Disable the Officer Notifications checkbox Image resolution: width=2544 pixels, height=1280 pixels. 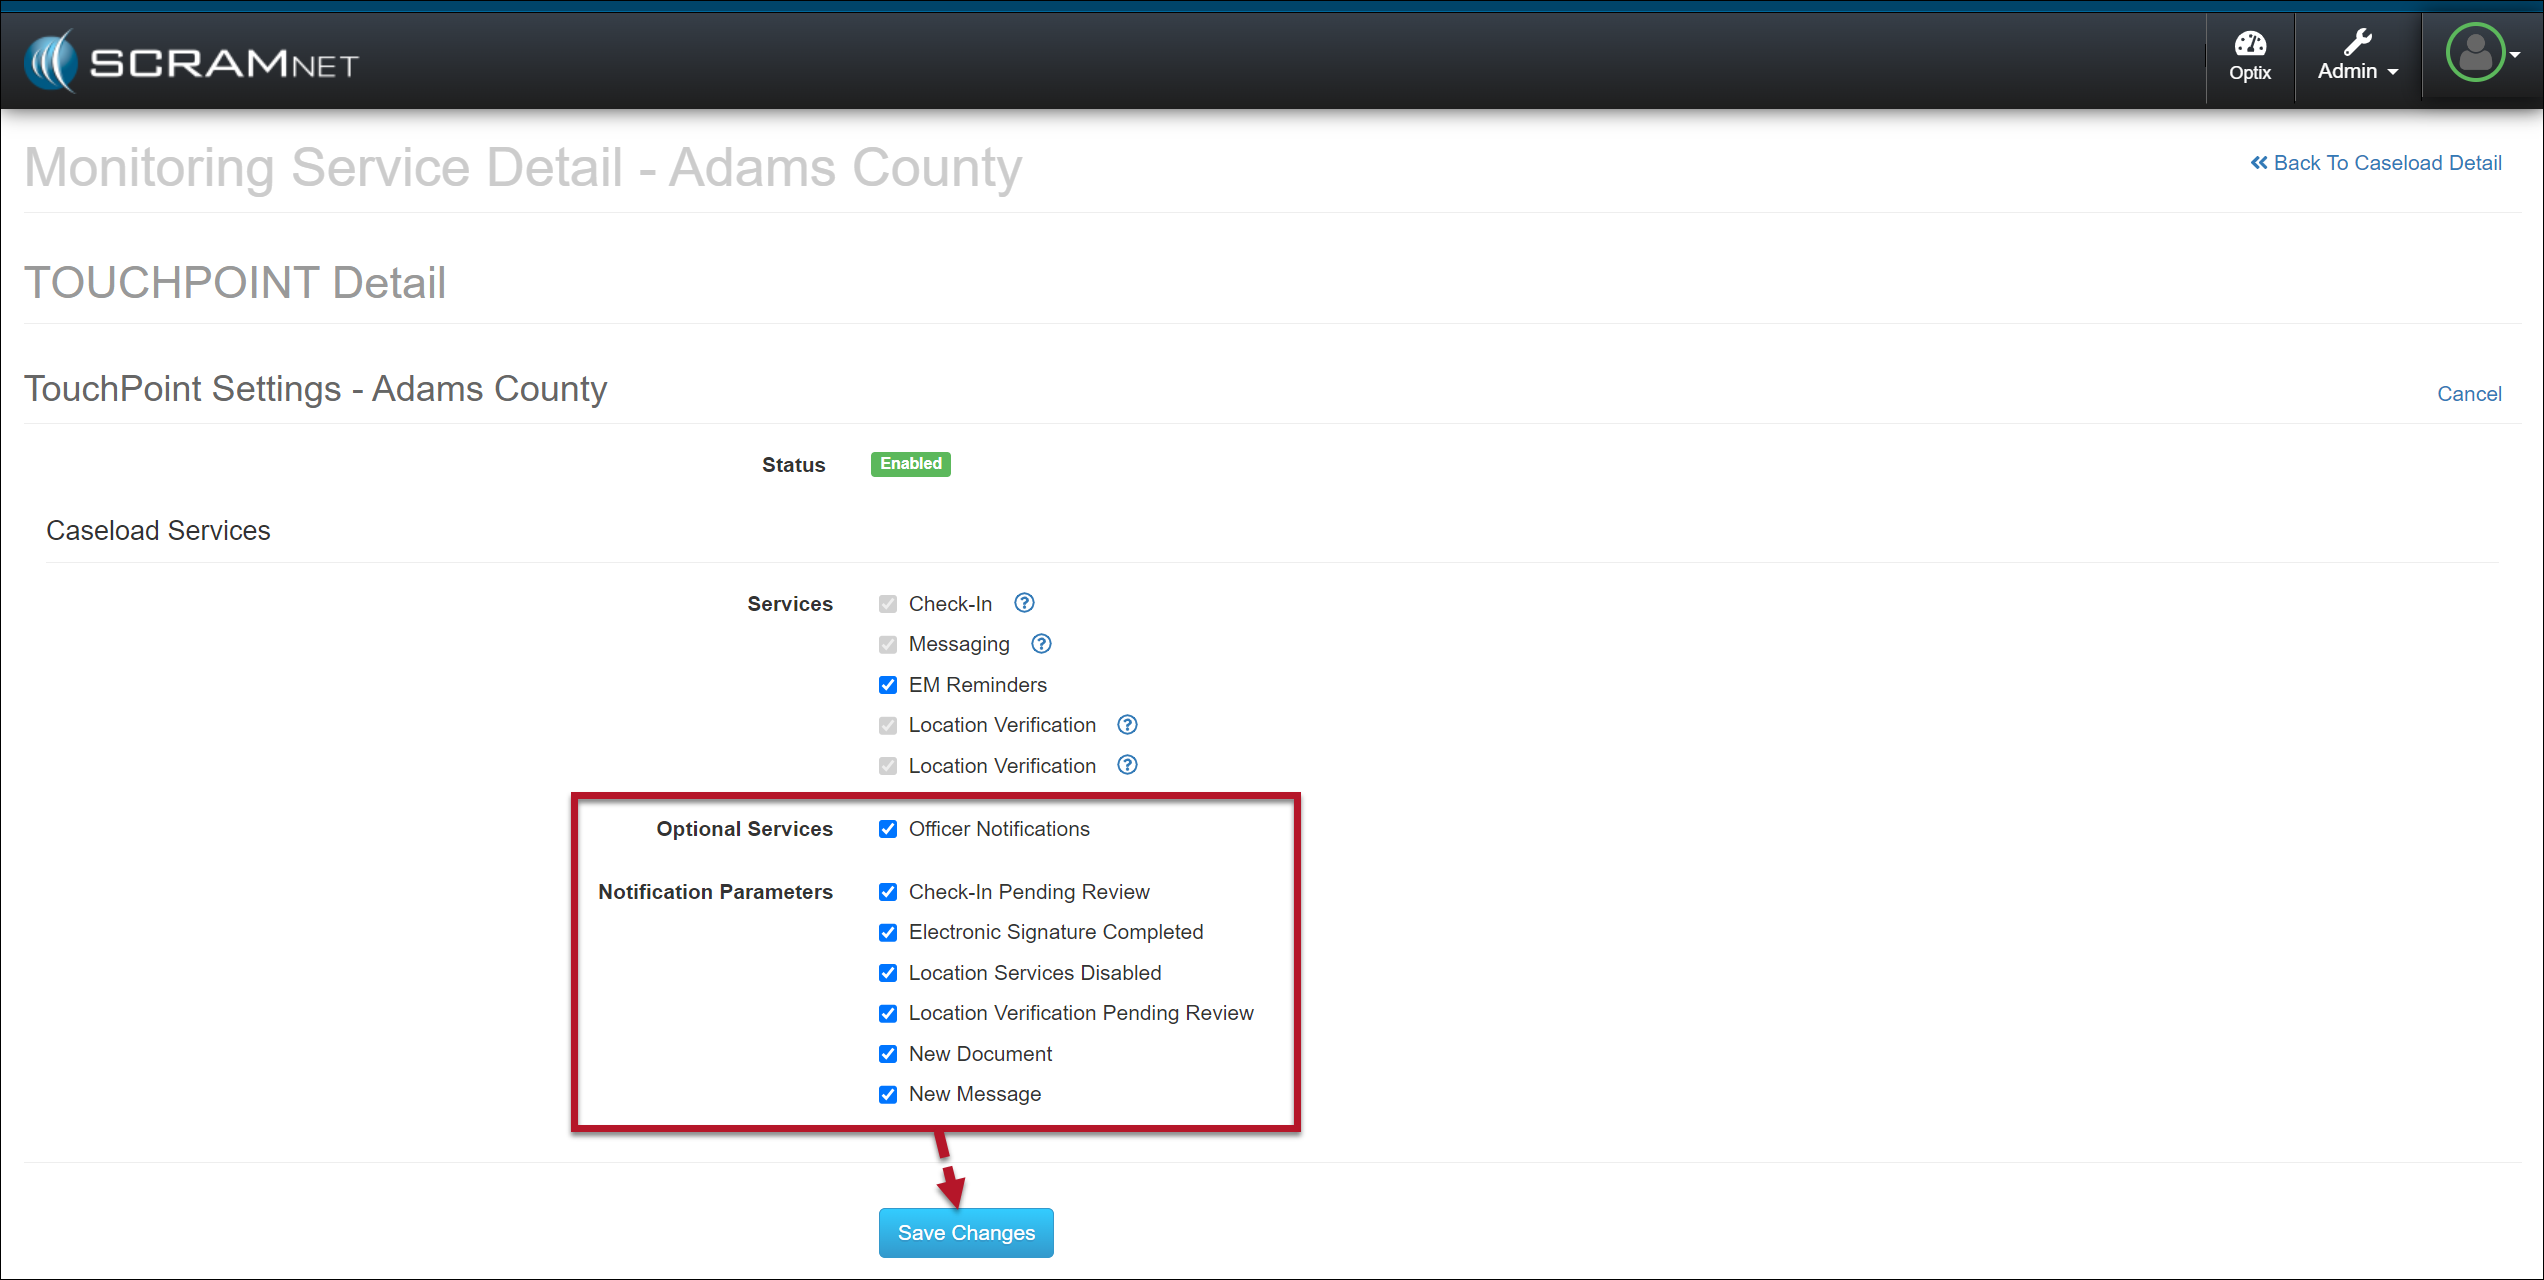(x=888, y=829)
